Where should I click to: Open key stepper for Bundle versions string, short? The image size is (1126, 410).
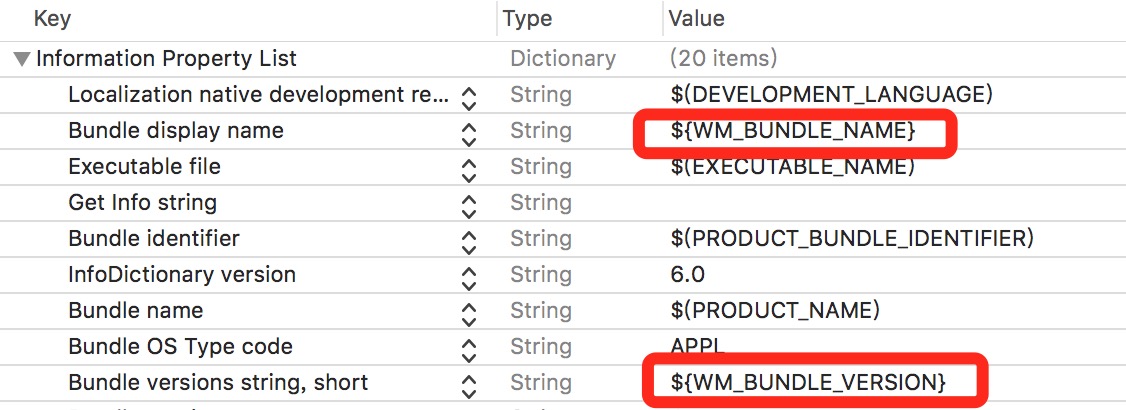click(x=469, y=386)
